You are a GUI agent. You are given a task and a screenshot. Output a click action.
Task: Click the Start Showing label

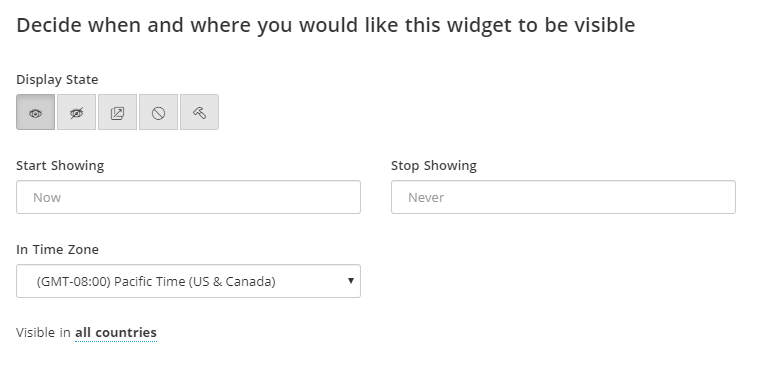(60, 166)
